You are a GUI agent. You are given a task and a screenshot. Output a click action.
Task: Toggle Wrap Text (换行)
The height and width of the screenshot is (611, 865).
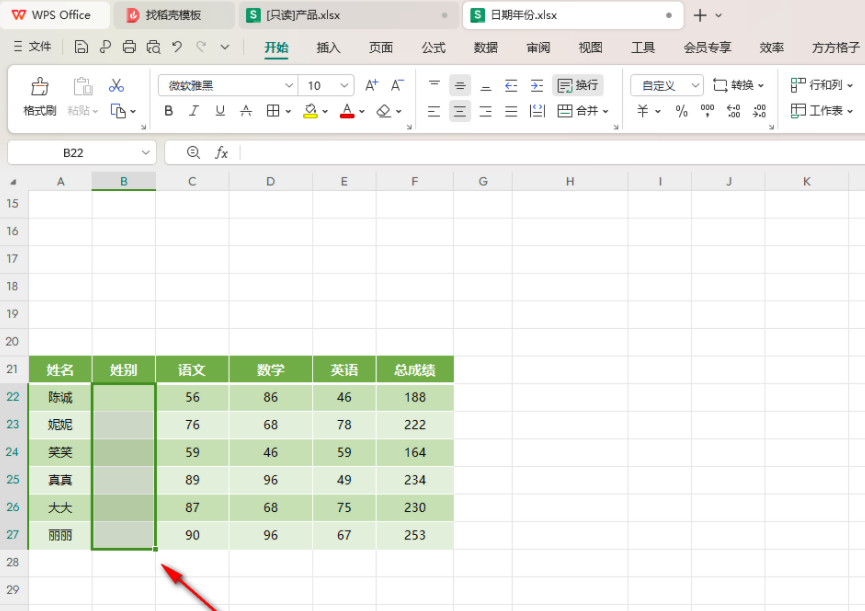coord(578,85)
